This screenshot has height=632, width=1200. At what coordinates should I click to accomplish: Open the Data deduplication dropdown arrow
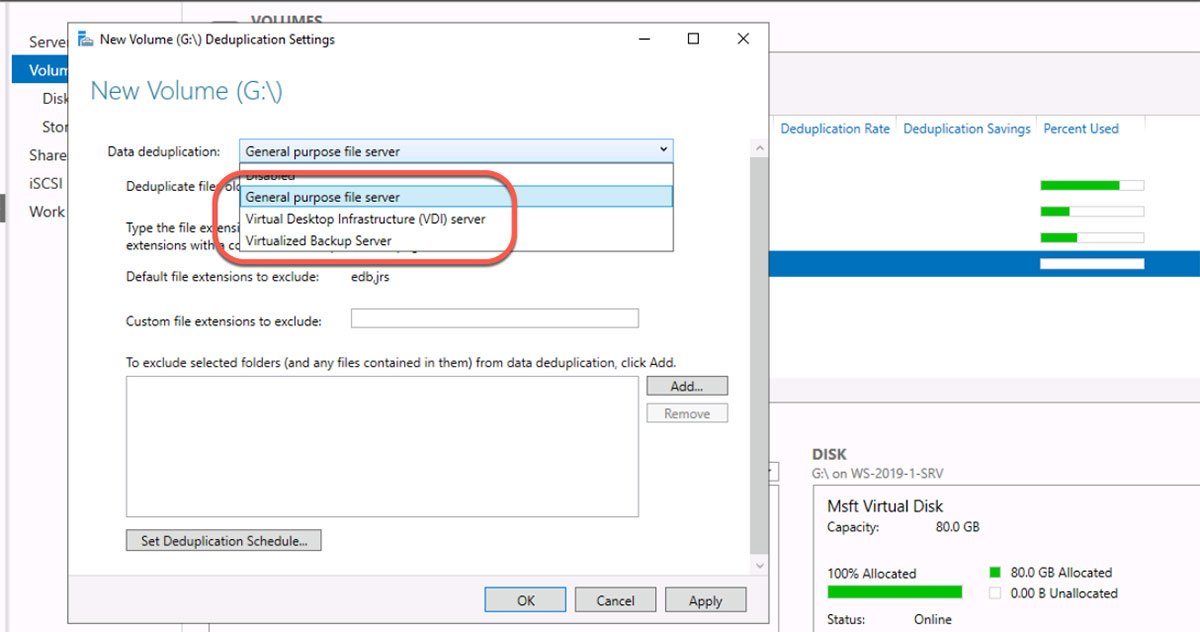point(662,147)
